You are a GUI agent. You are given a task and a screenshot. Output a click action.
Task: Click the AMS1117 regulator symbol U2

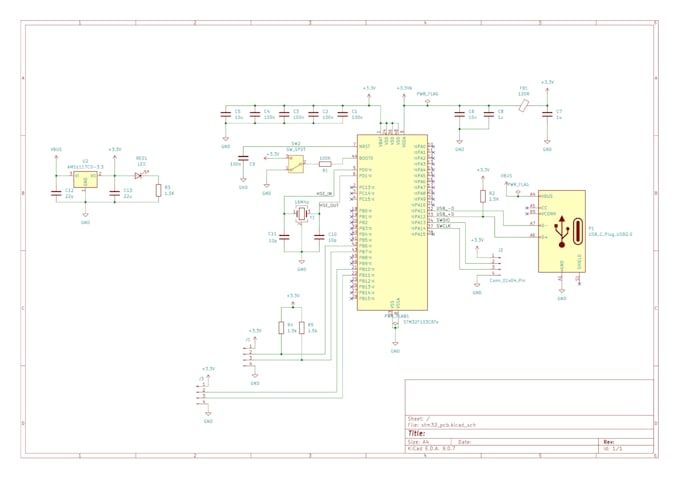[x=85, y=179]
